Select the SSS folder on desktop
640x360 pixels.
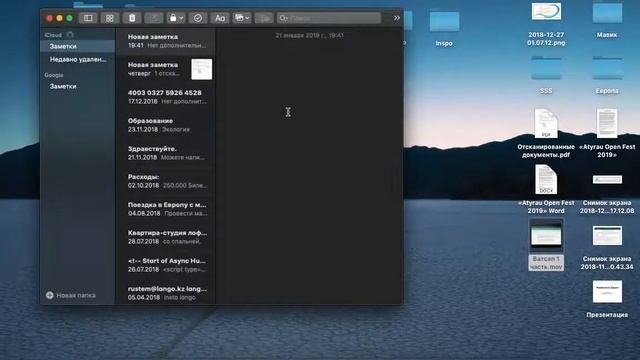546,76
